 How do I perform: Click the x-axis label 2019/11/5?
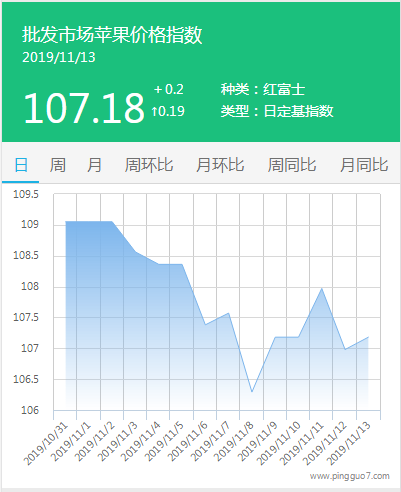(x=164, y=441)
